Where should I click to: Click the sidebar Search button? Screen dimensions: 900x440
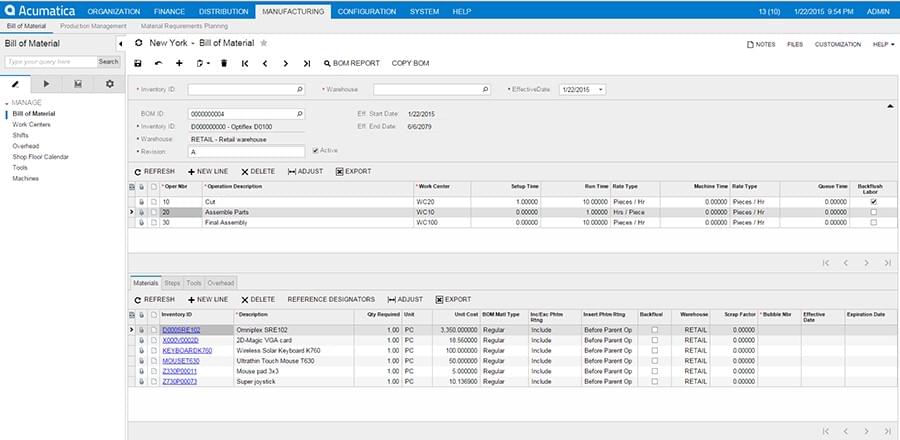(108, 61)
